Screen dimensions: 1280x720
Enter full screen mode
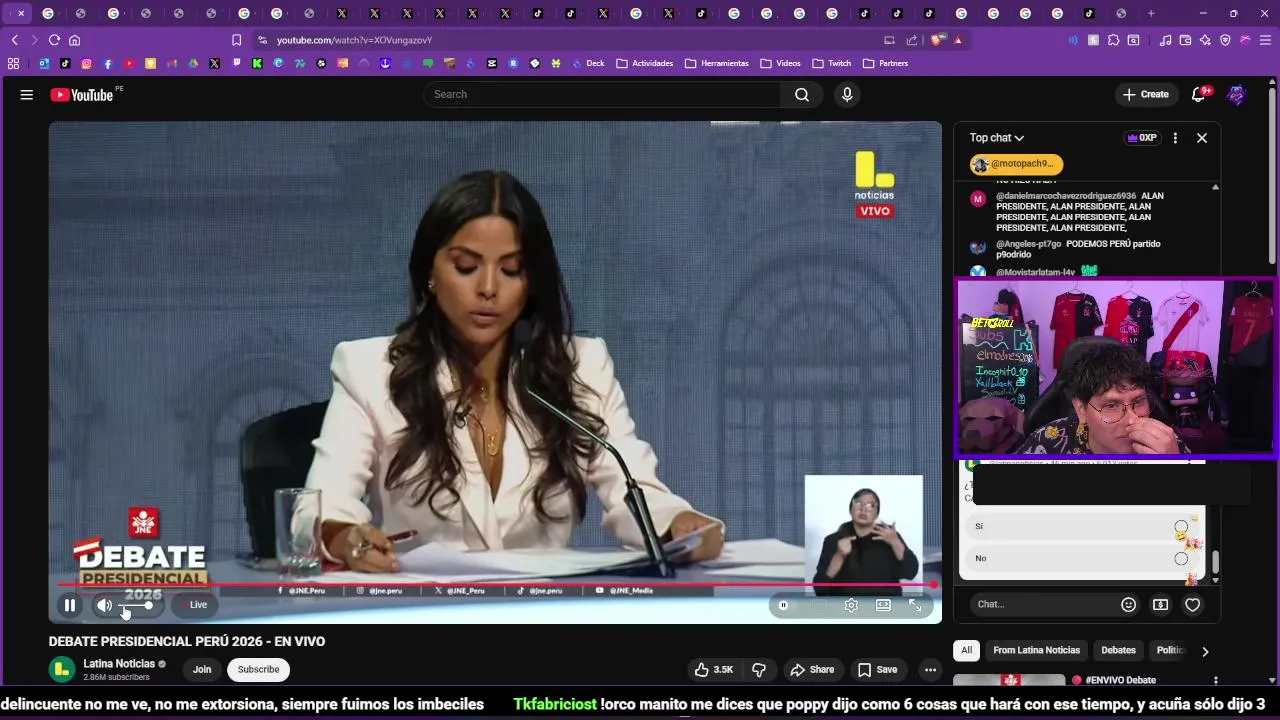coord(915,605)
